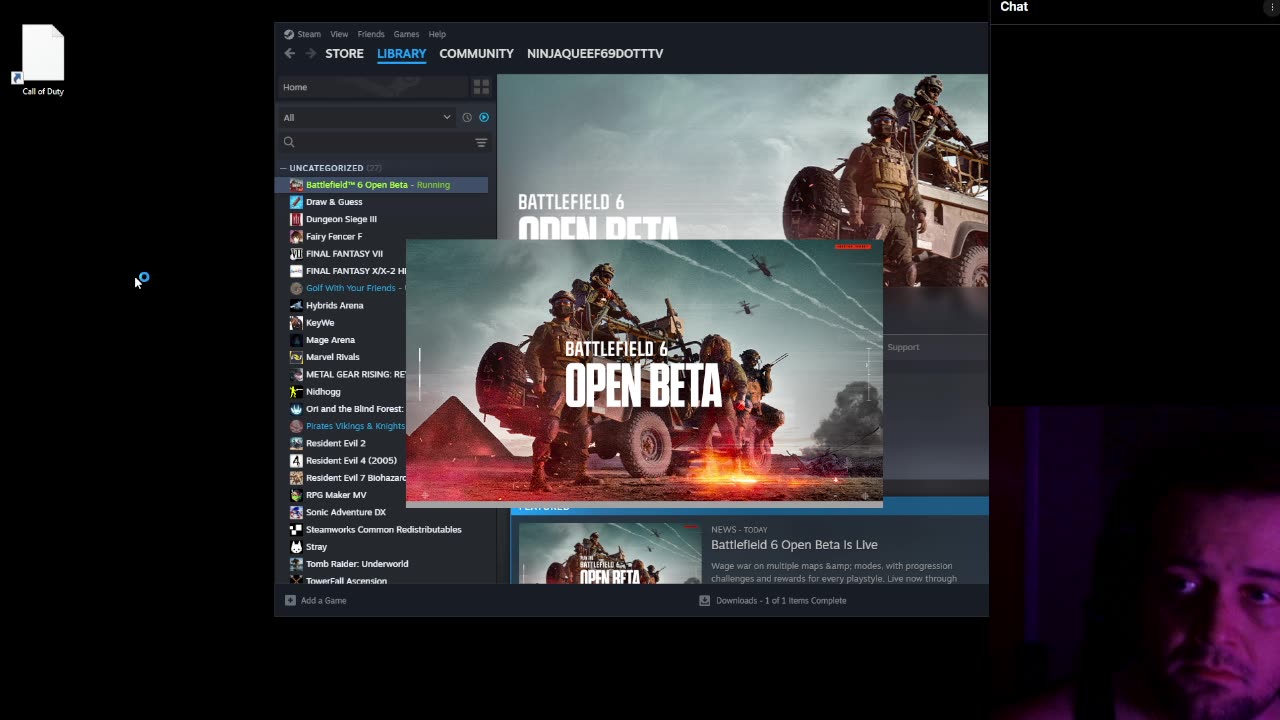Click the Steam logo icon in menu bar
The image size is (1280, 720).
[x=289, y=34]
